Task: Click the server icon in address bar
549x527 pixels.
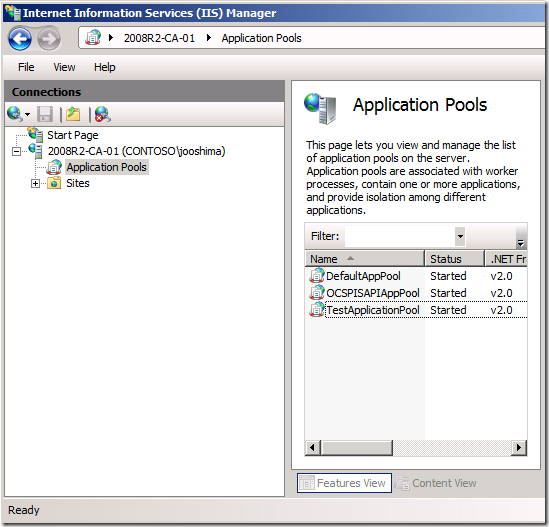Action: [93, 37]
